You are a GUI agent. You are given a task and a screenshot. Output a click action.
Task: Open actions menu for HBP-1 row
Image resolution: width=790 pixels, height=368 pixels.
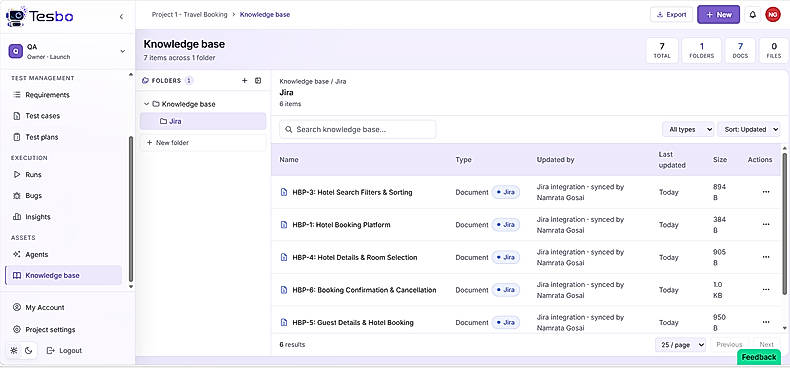click(766, 225)
